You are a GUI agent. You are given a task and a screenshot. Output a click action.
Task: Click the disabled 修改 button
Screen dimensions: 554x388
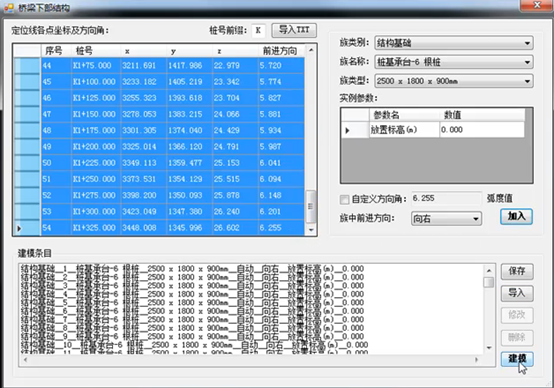pyautogui.click(x=517, y=315)
